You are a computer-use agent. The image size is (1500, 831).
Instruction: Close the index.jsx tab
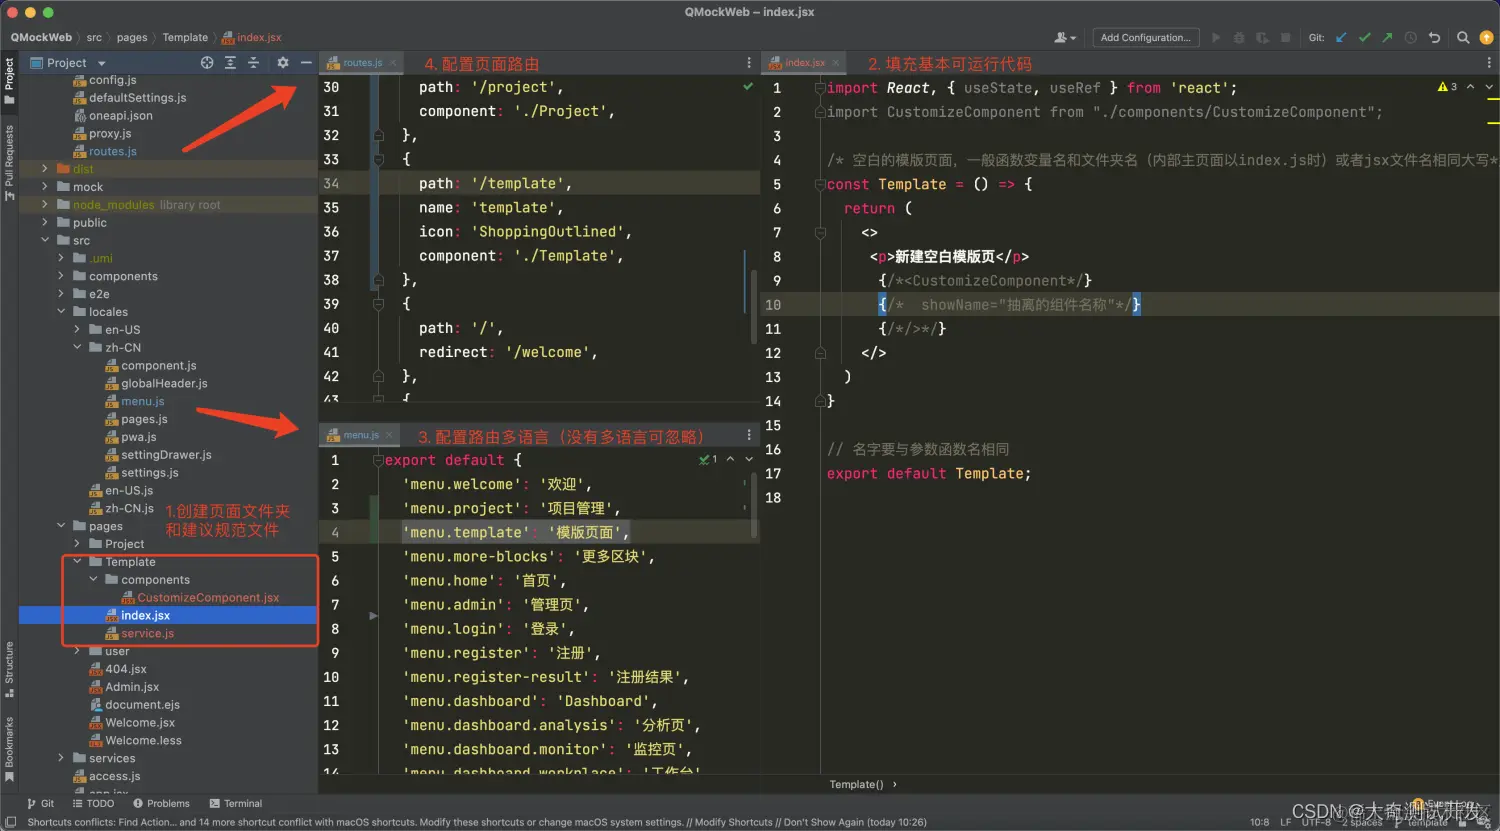(x=836, y=63)
